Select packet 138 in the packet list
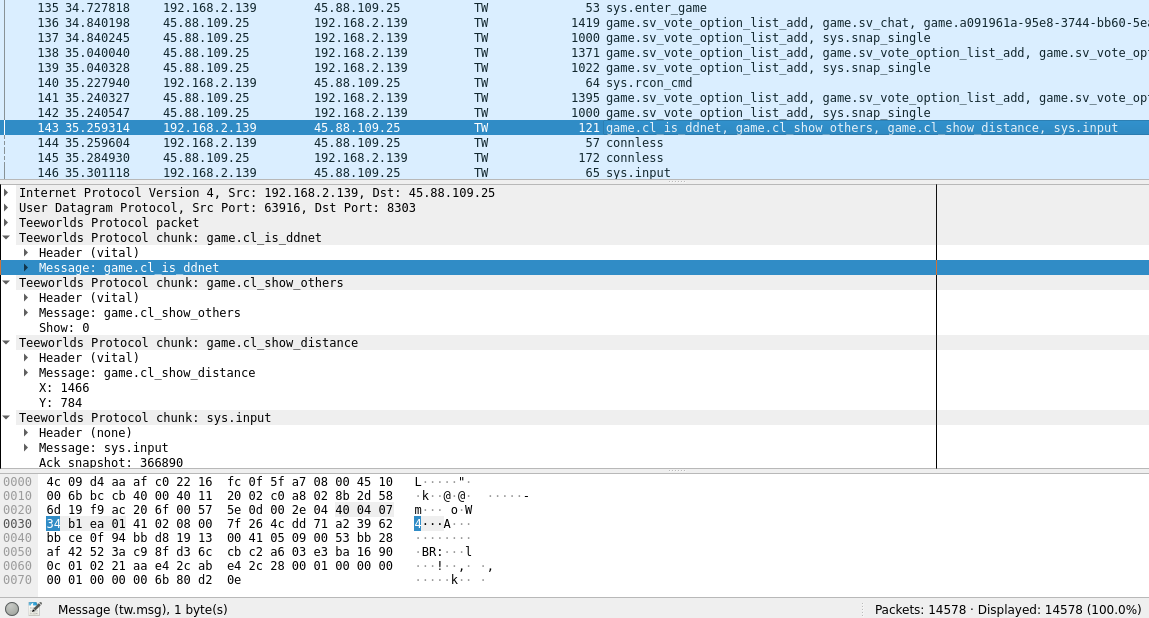 click(574, 53)
